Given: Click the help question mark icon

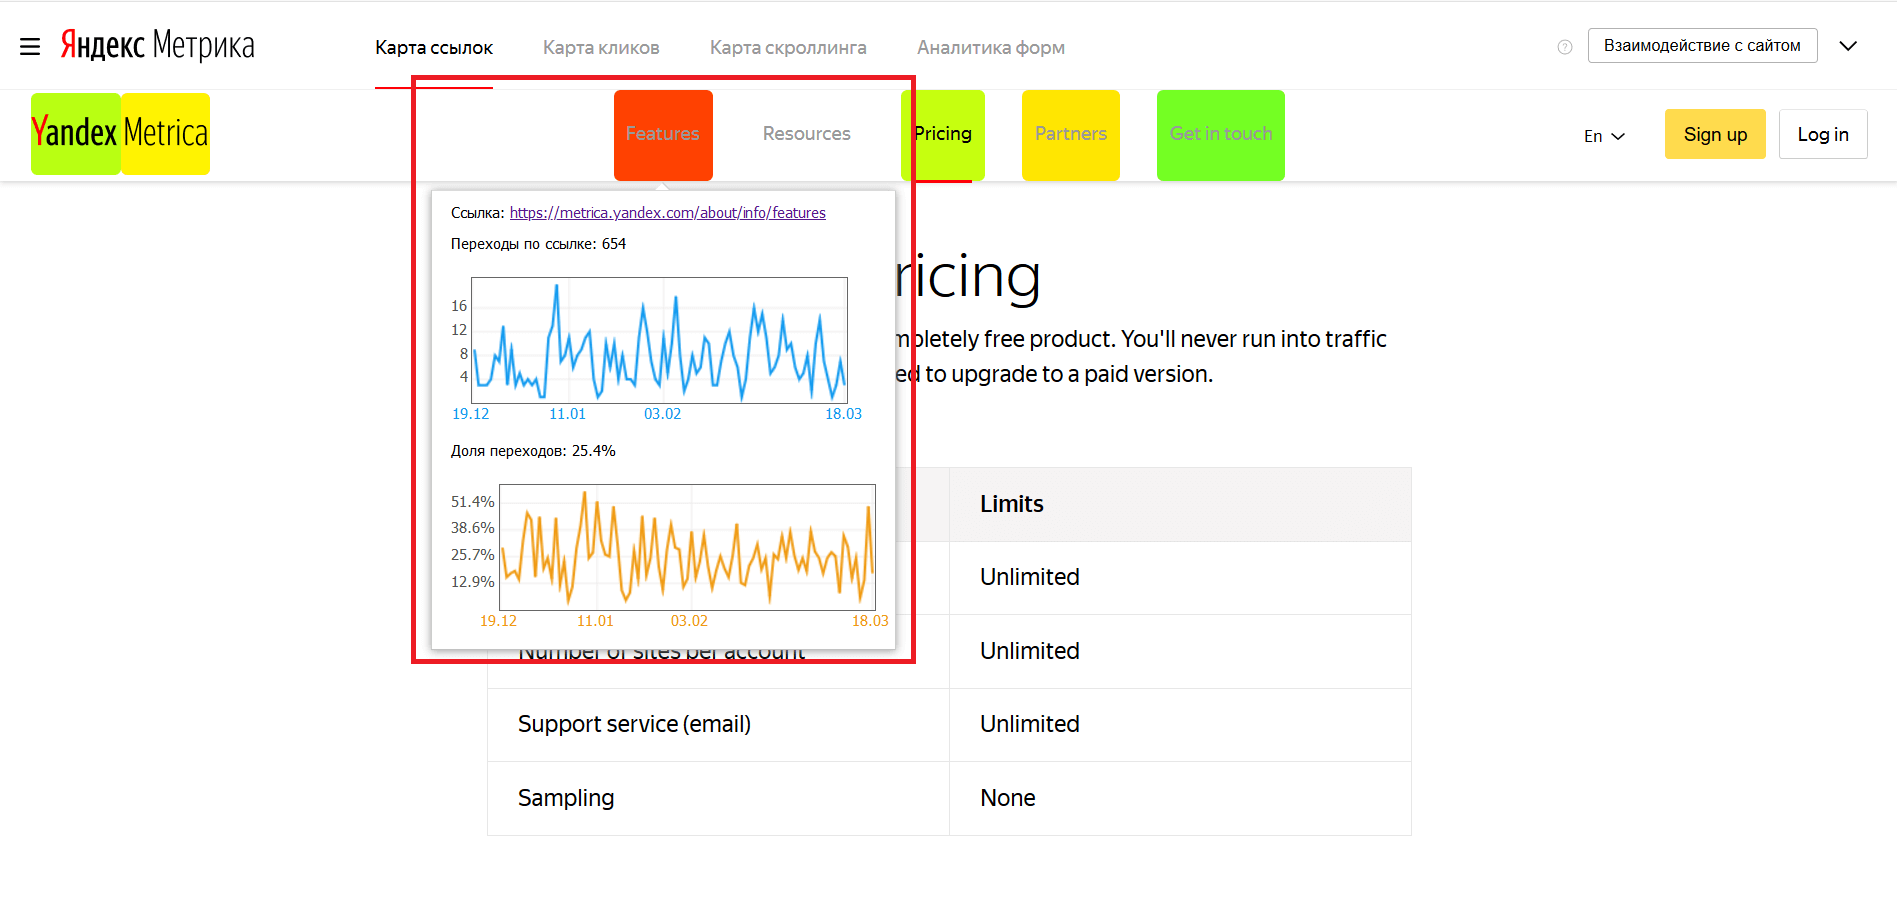Looking at the screenshot, I should click(x=1565, y=47).
